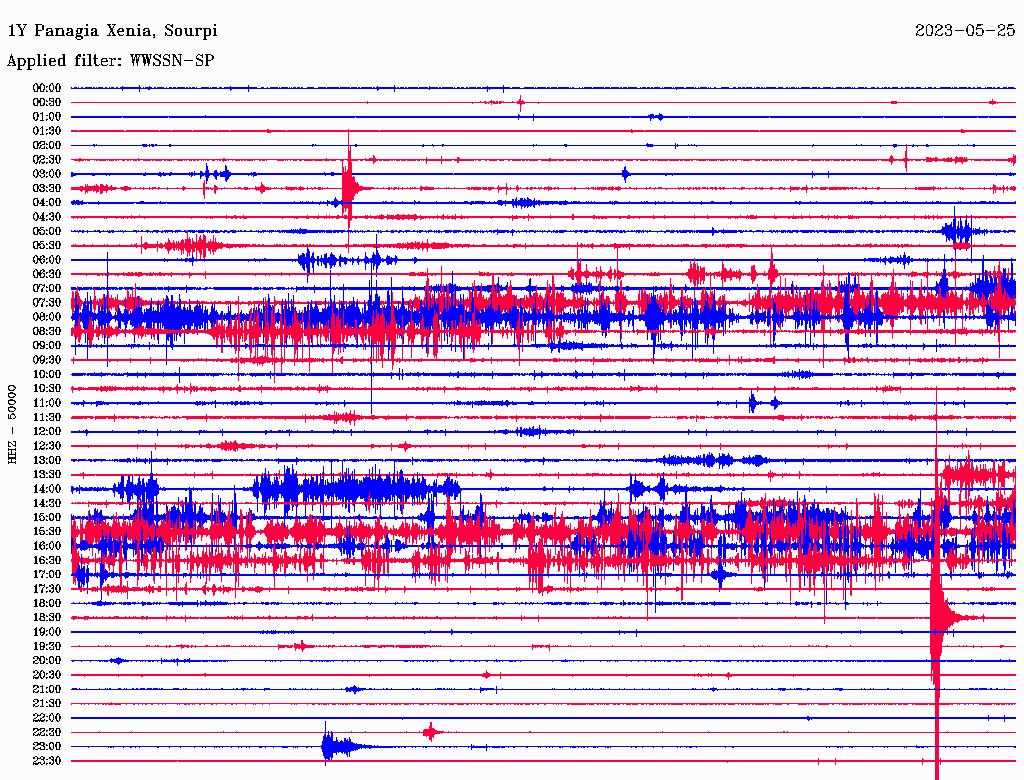Select the 14:00 time label

47,489
